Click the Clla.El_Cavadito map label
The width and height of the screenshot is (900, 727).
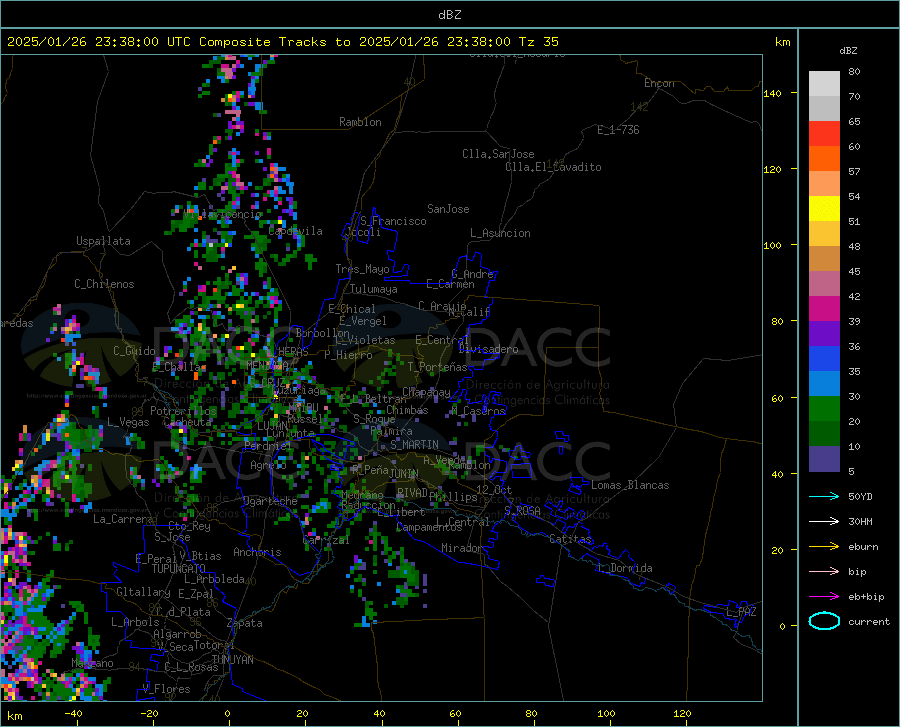(x=553, y=167)
